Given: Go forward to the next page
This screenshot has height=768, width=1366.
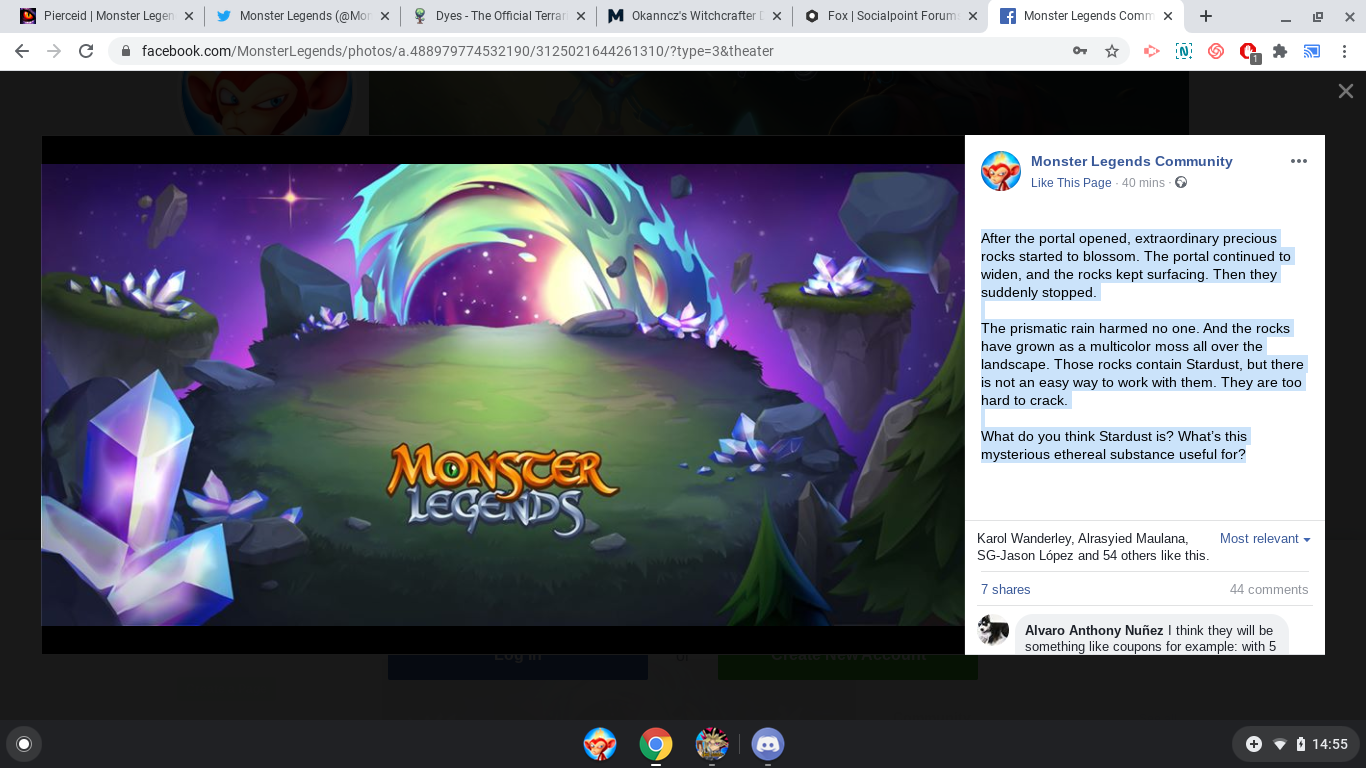Looking at the screenshot, I should [x=54, y=51].
